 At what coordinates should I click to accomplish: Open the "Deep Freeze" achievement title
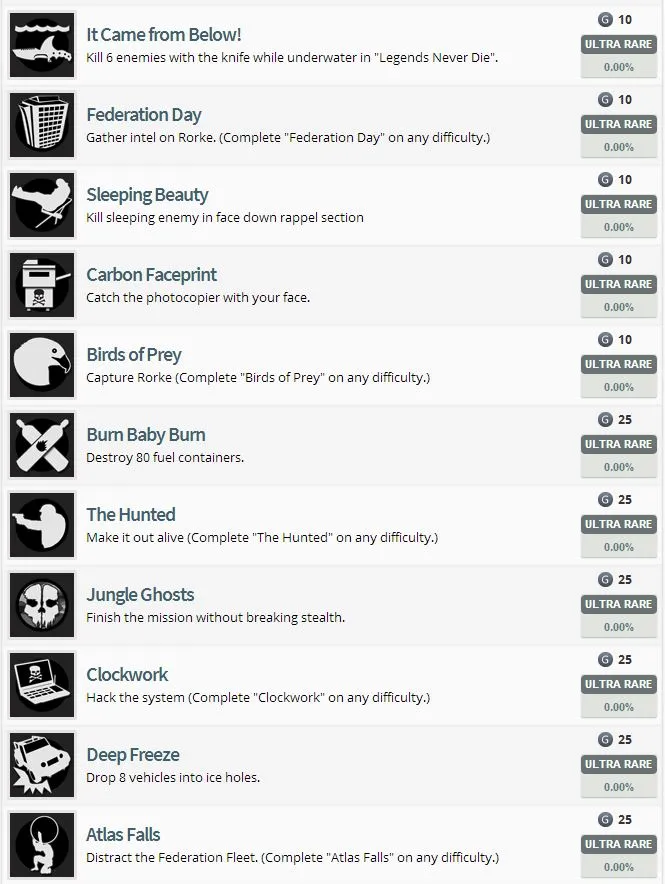click(x=133, y=755)
